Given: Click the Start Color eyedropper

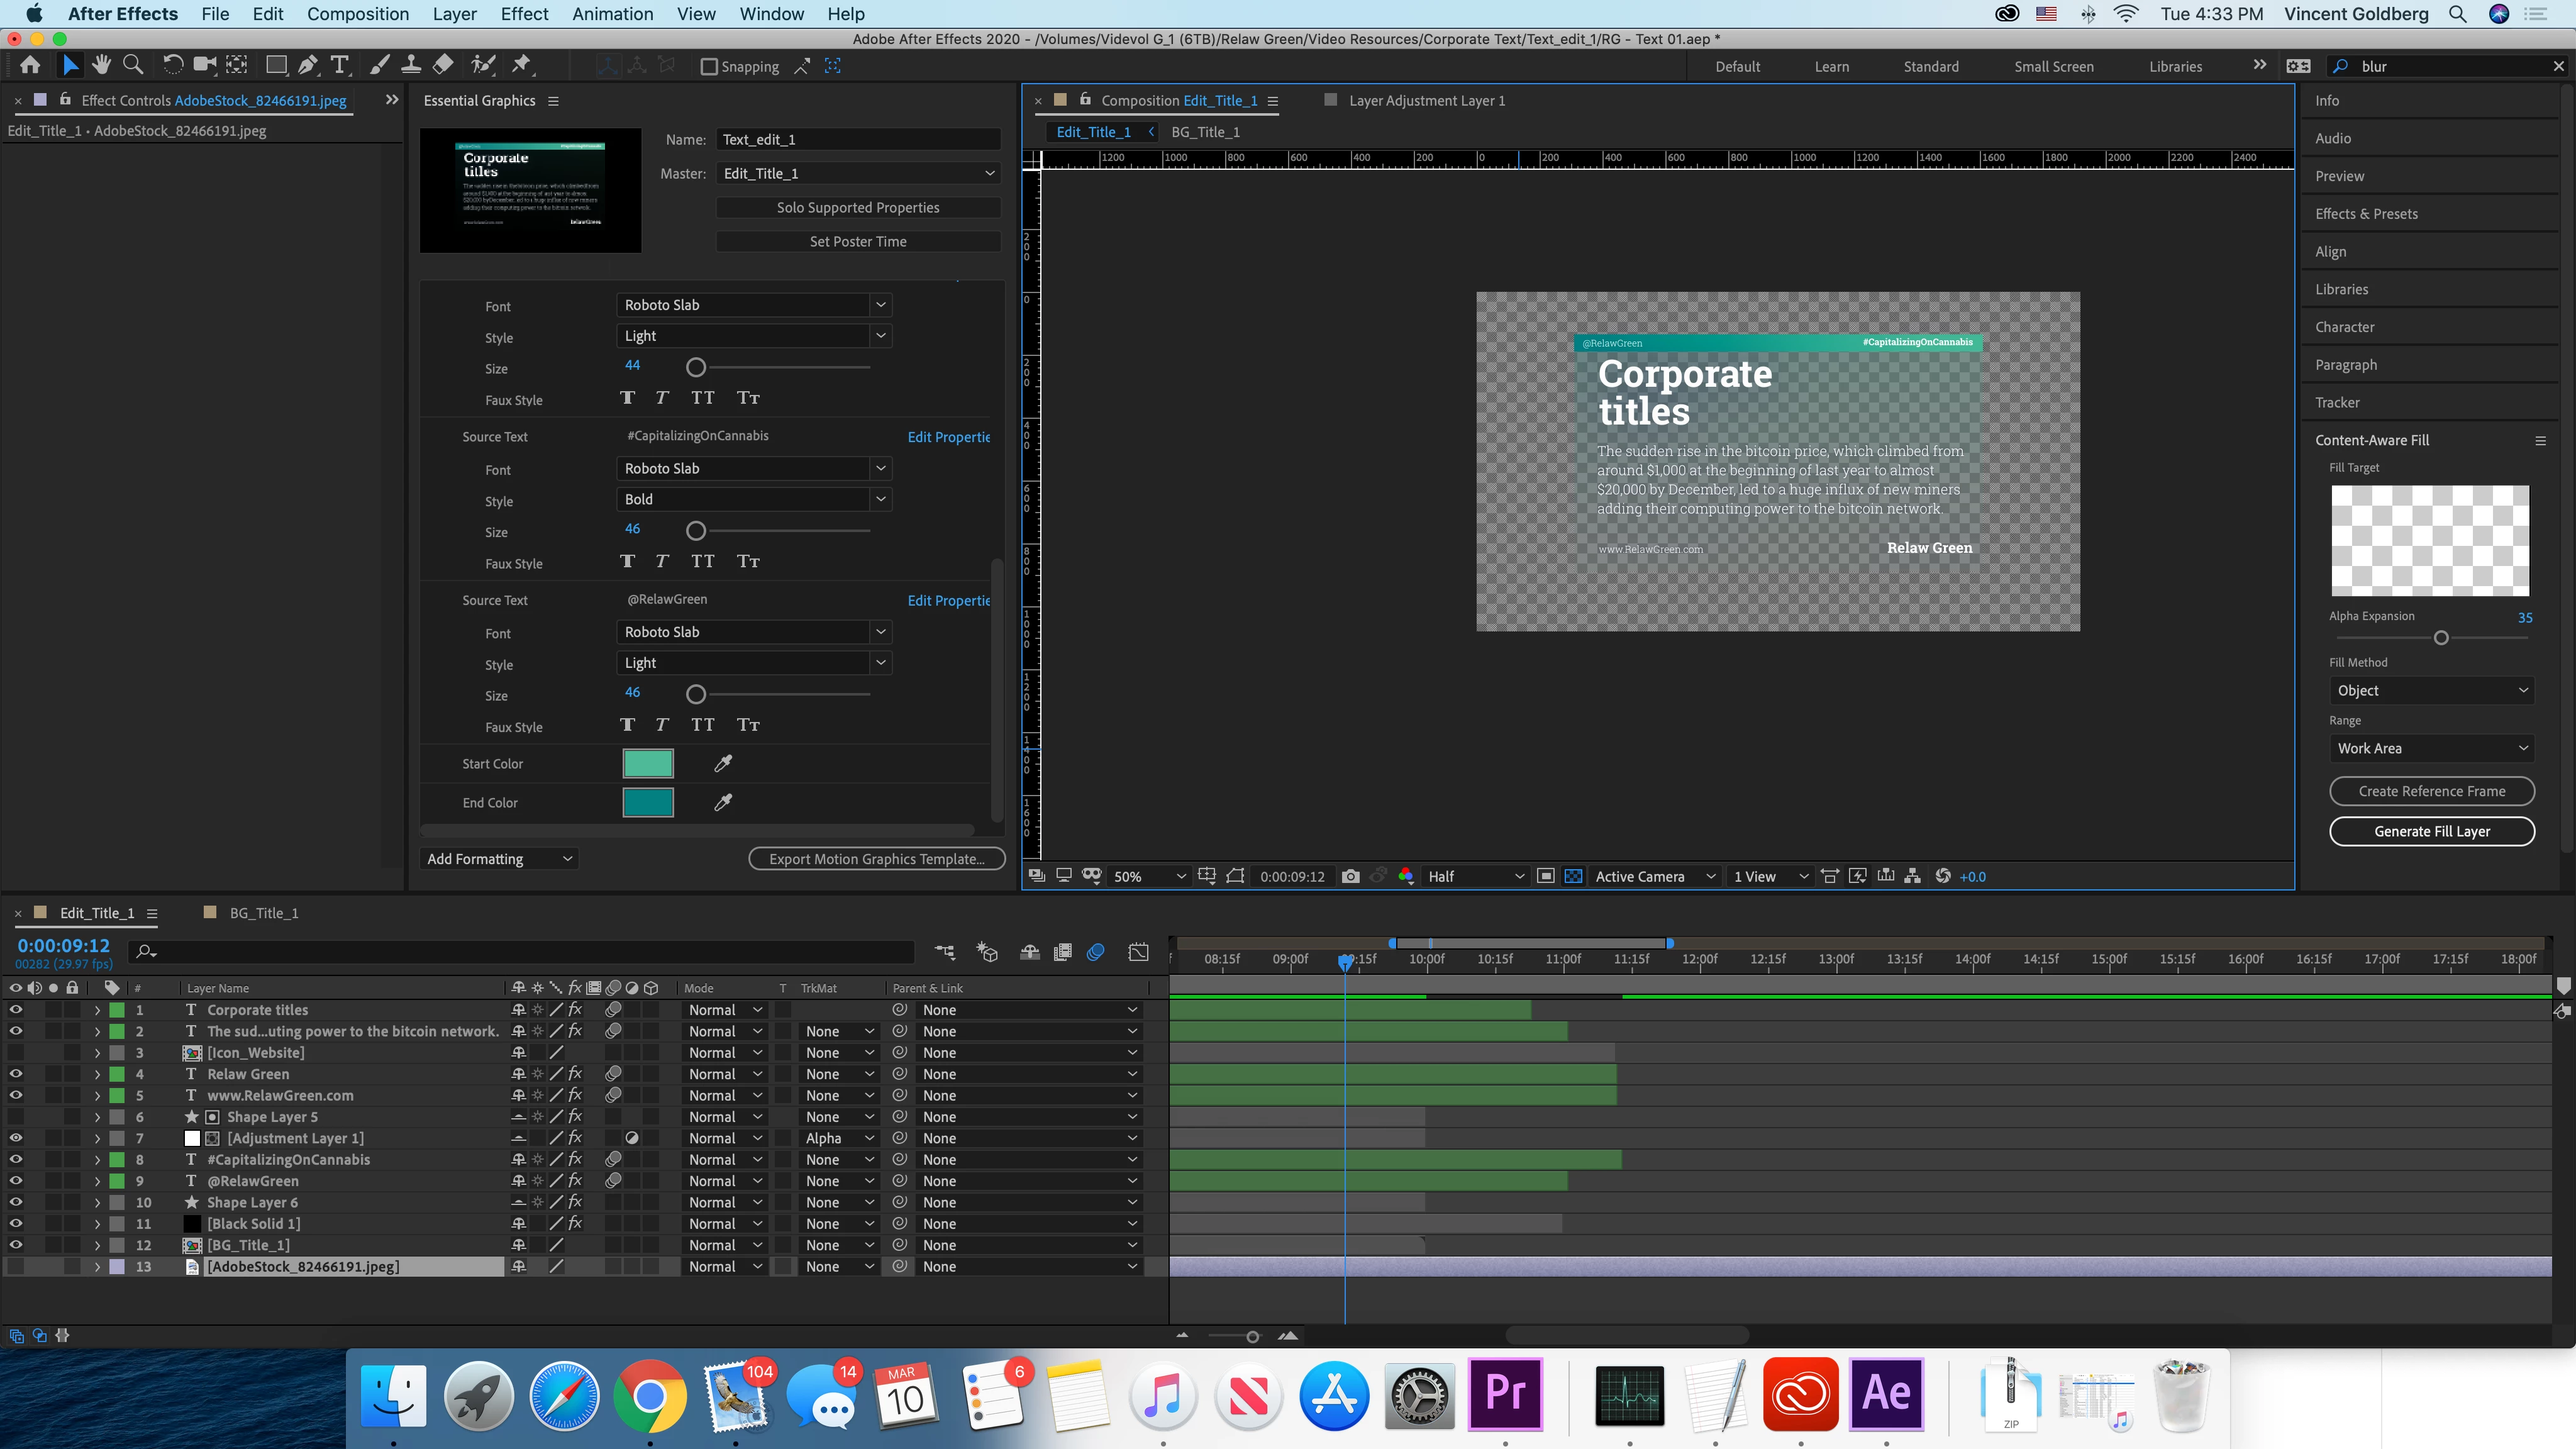Looking at the screenshot, I should pyautogui.click(x=723, y=764).
